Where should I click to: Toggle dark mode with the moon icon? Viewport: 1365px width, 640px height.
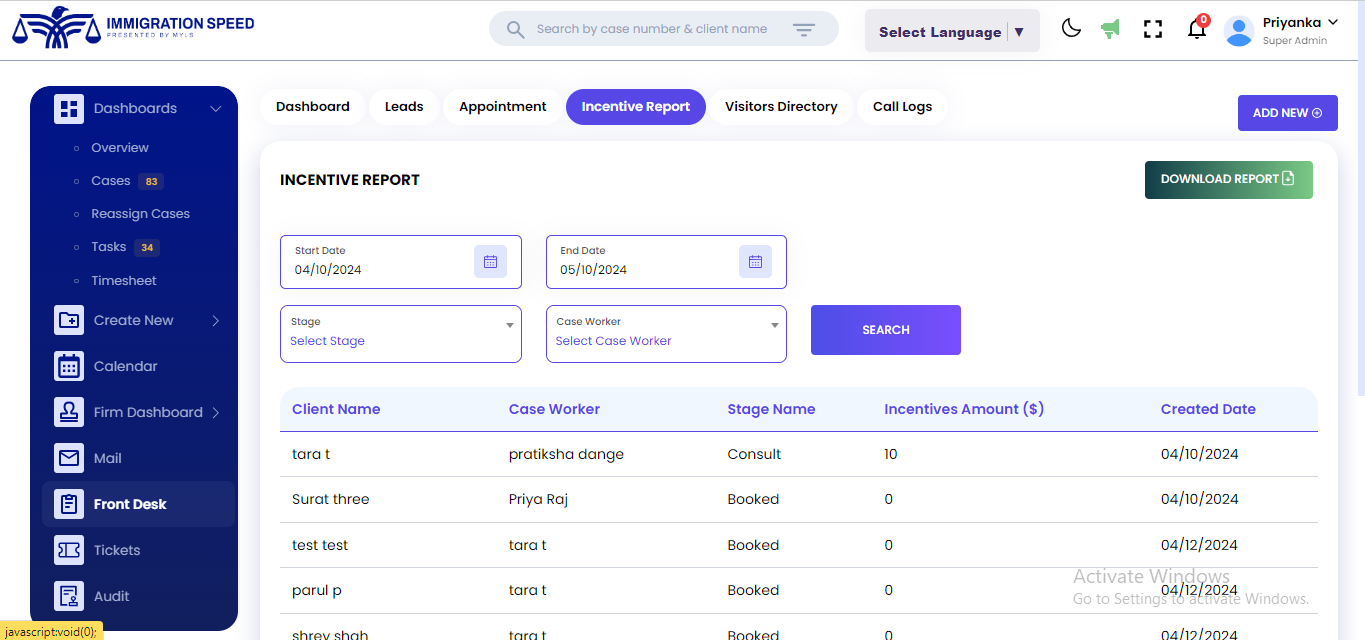(1071, 28)
